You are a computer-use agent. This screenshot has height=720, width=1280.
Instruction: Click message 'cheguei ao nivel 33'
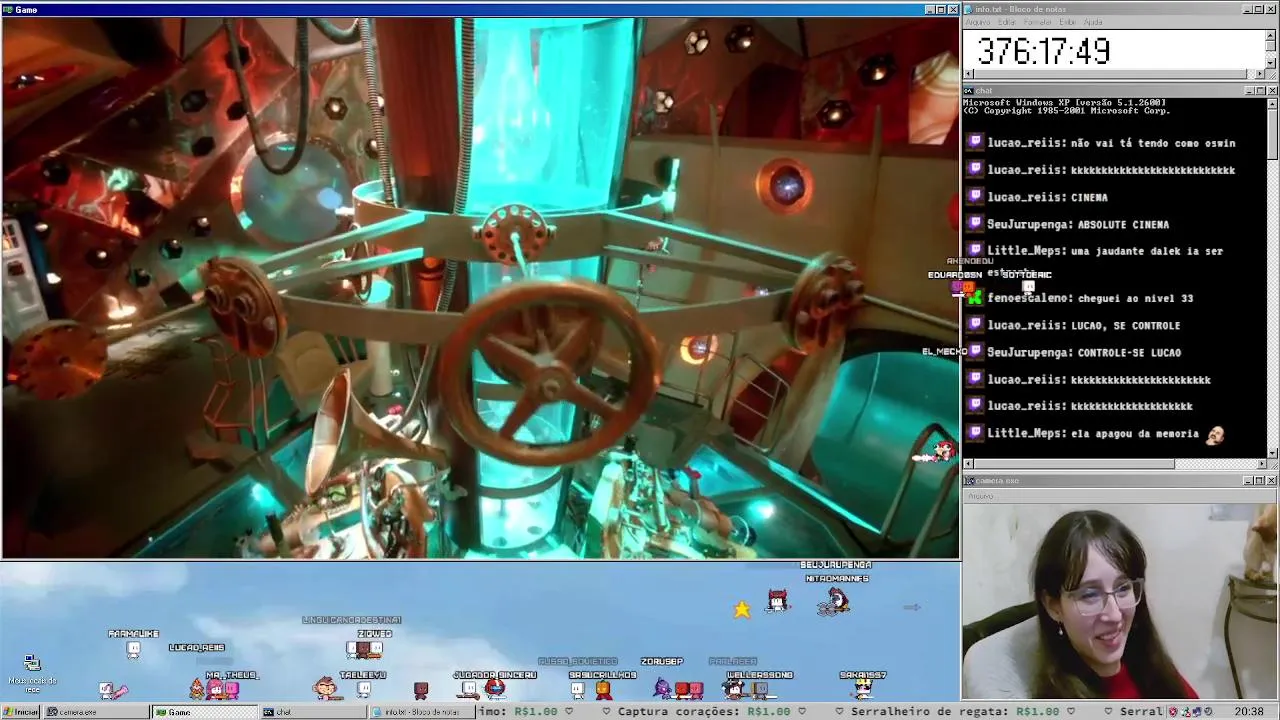(x=1136, y=298)
